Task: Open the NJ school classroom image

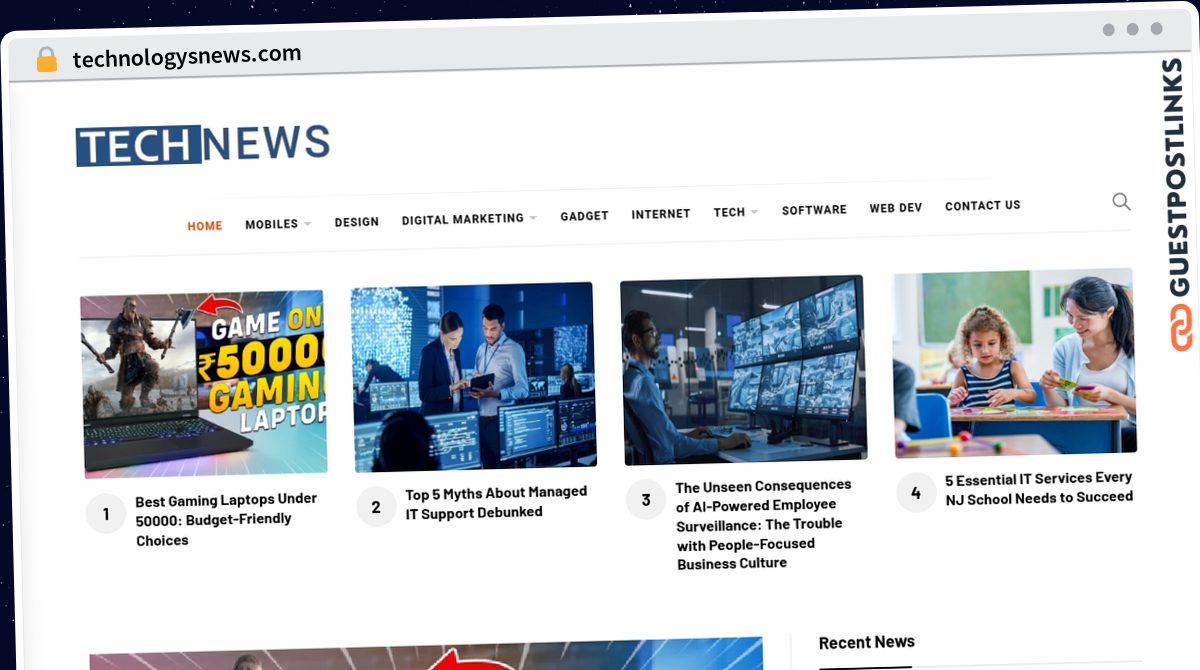Action: pyautogui.click(x=1014, y=363)
